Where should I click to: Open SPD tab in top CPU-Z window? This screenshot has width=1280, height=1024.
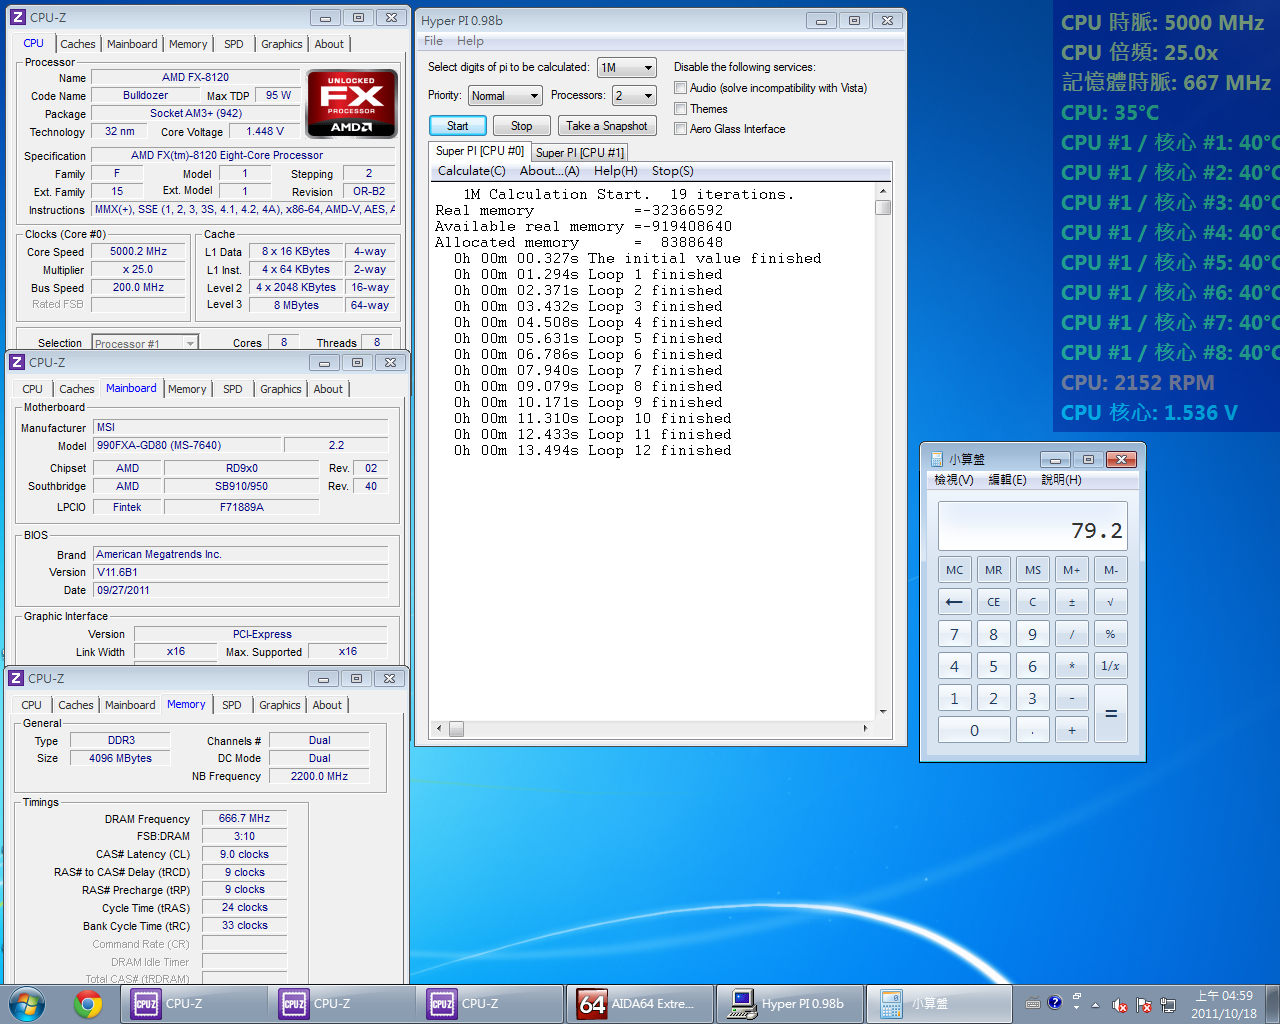[233, 44]
